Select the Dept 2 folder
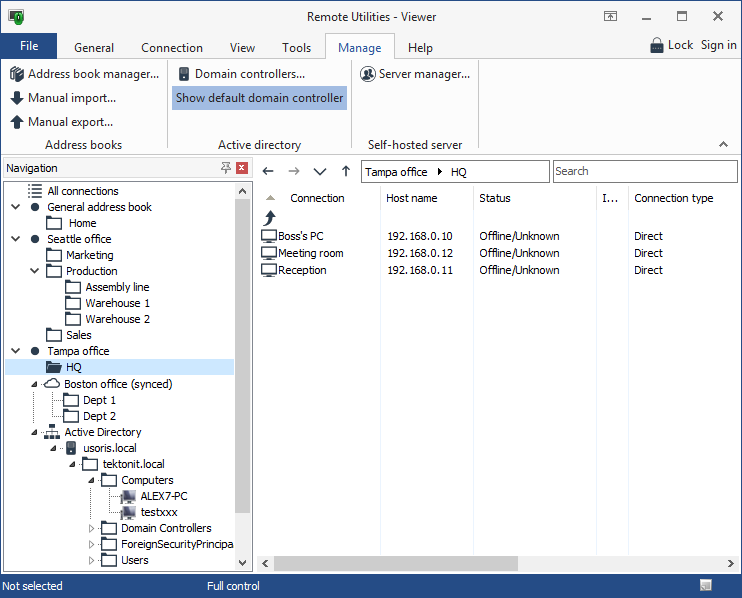 coord(99,416)
